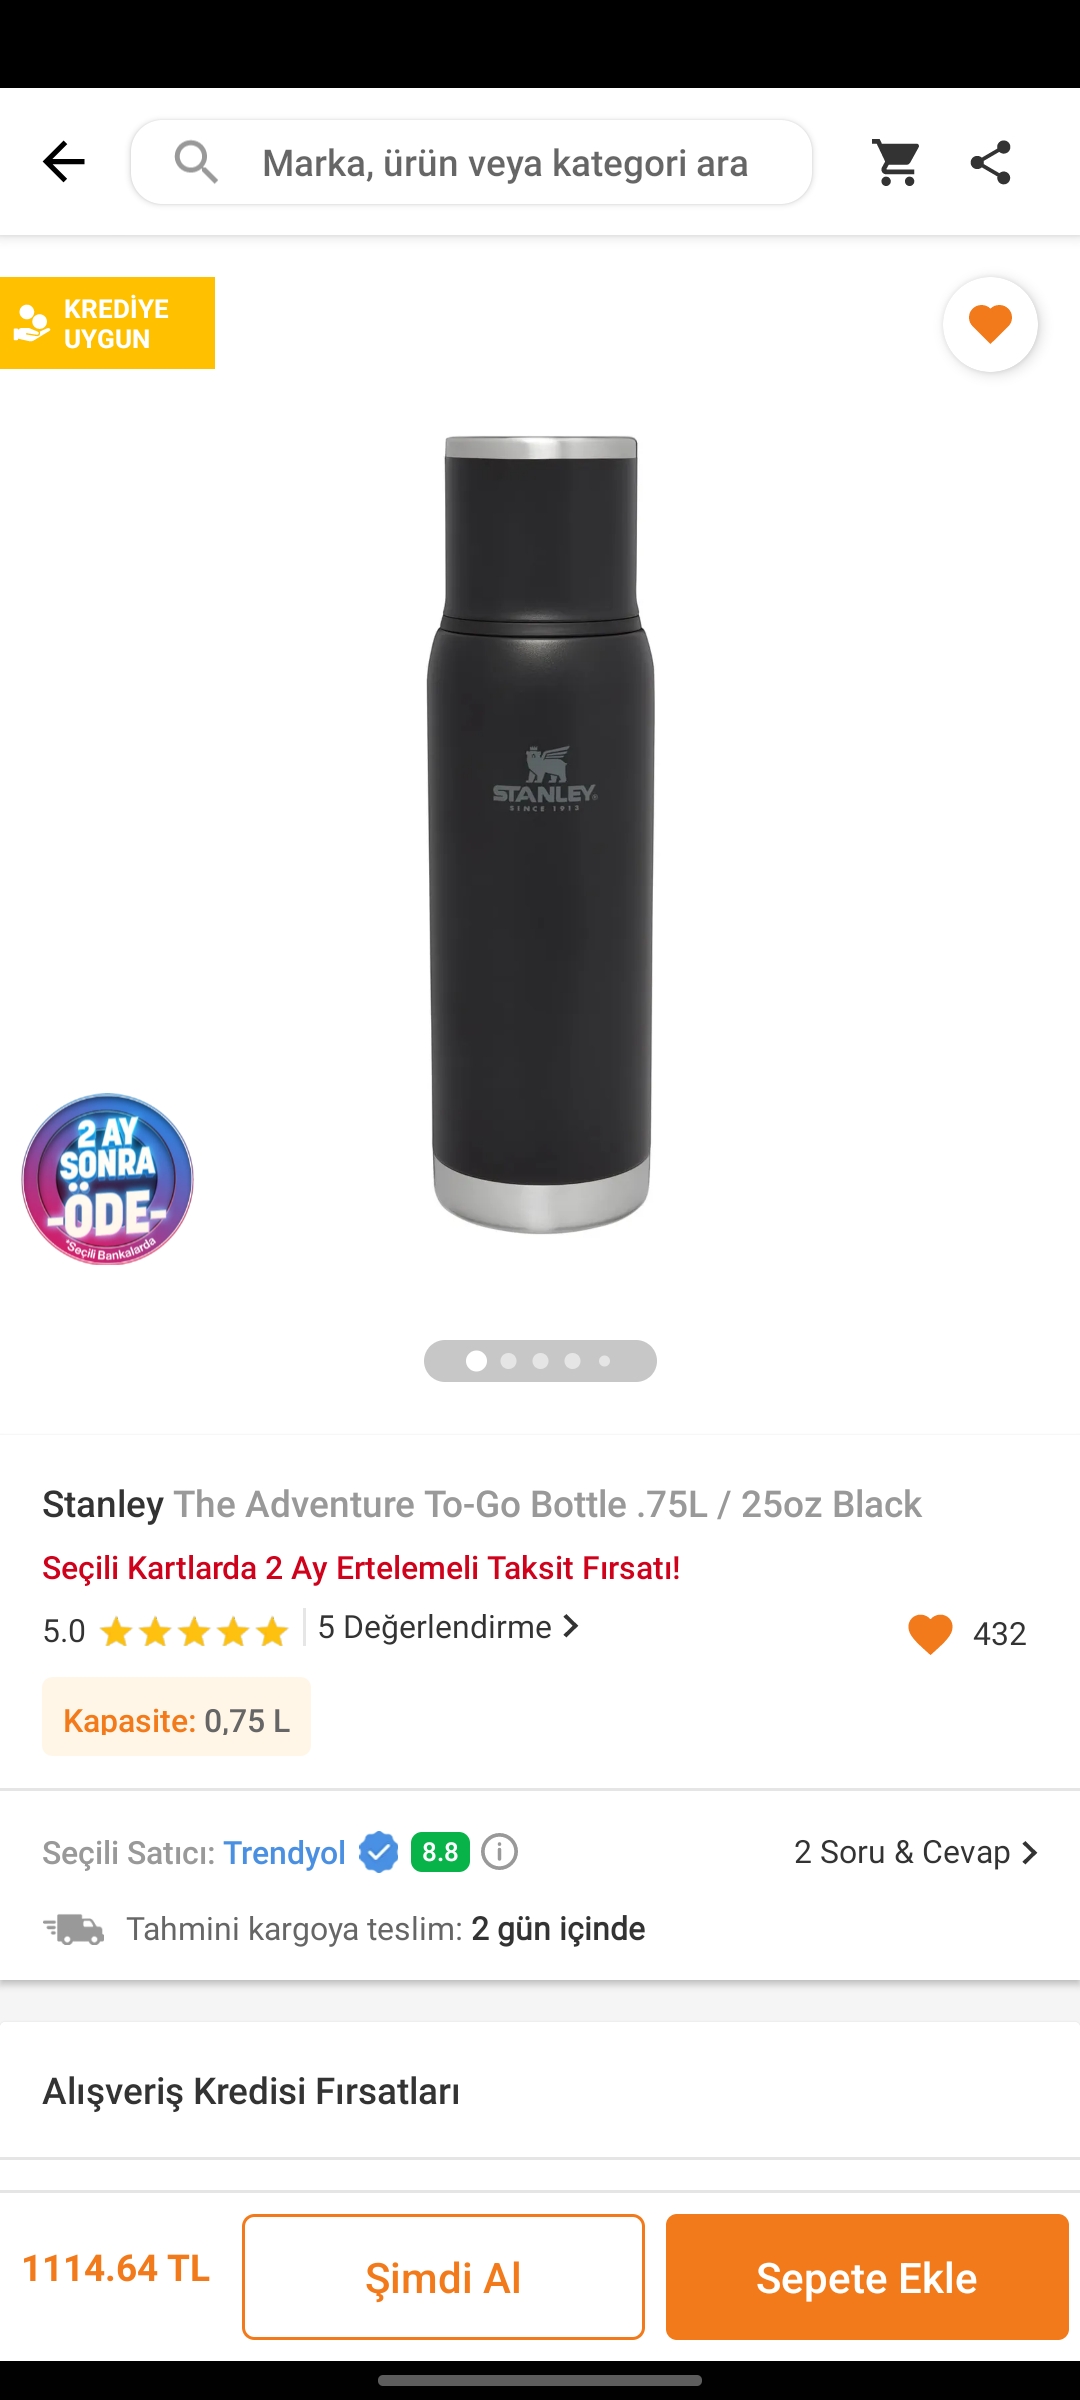Tap the image carousel page indicator

pyautogui.click(x=540, y=1361)
